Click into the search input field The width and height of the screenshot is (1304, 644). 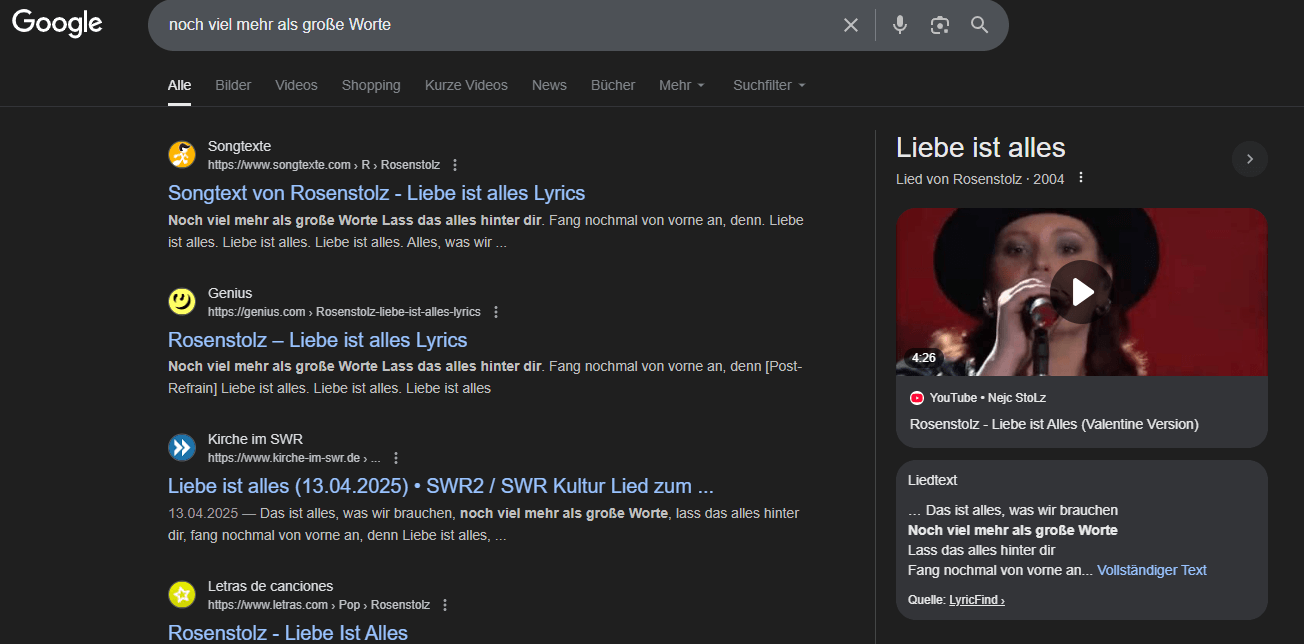[x=500, y=25]
